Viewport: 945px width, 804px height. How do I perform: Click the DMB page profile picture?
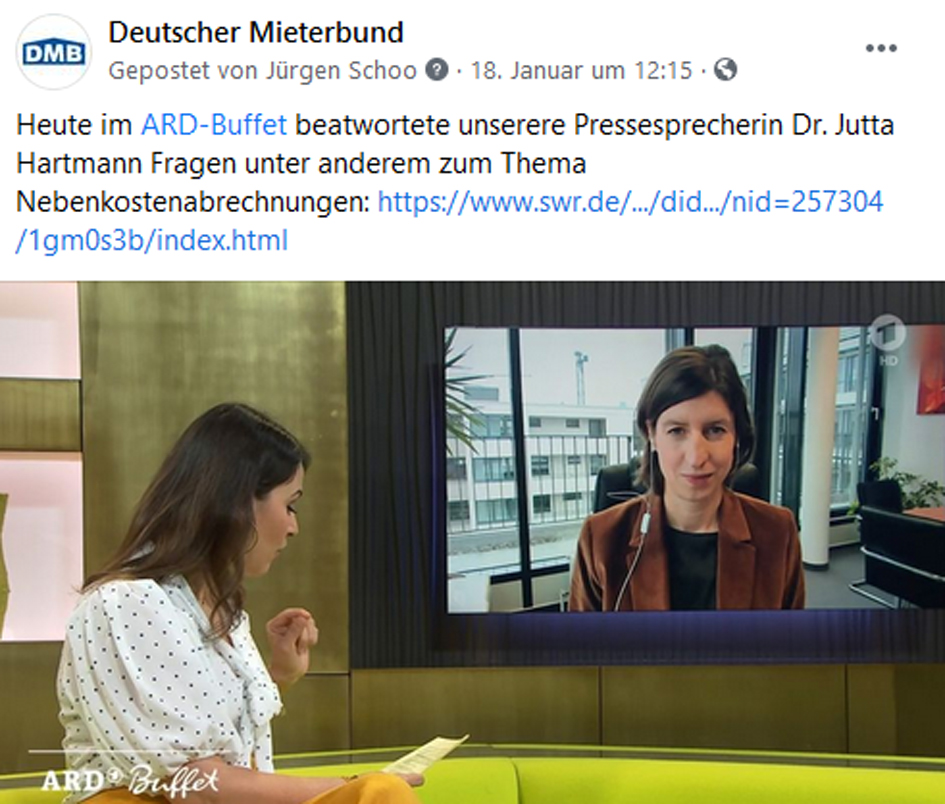[54, 52]
